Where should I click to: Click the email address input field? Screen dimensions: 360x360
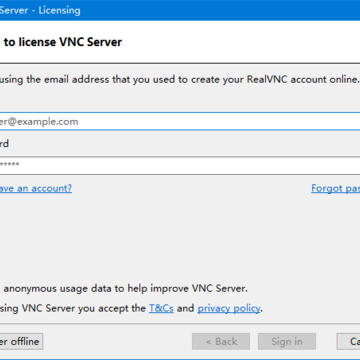click(180, 121)
